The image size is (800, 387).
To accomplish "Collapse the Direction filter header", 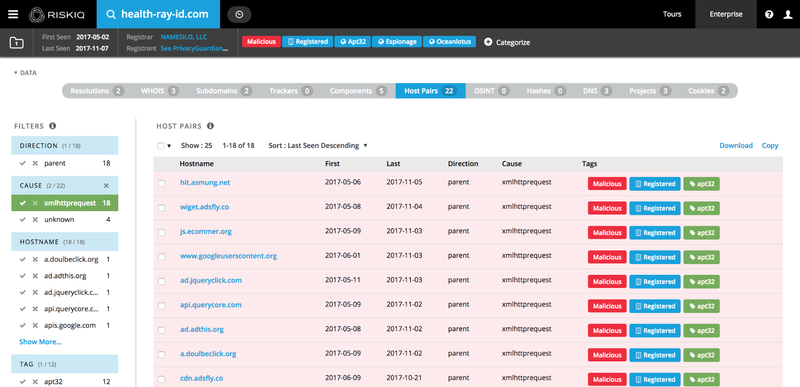I will 65,145.
